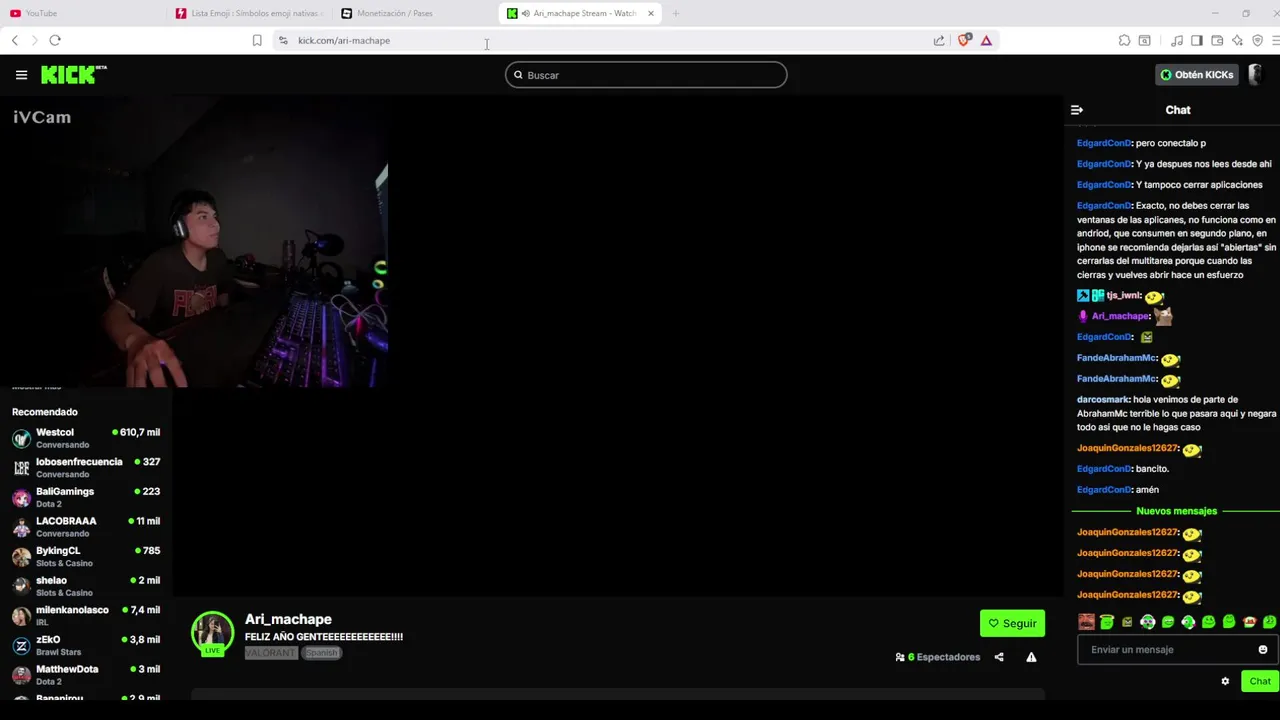Open the VALORANT category tag
This screenshot has width=1280, height=720.
tap(271, 653)
